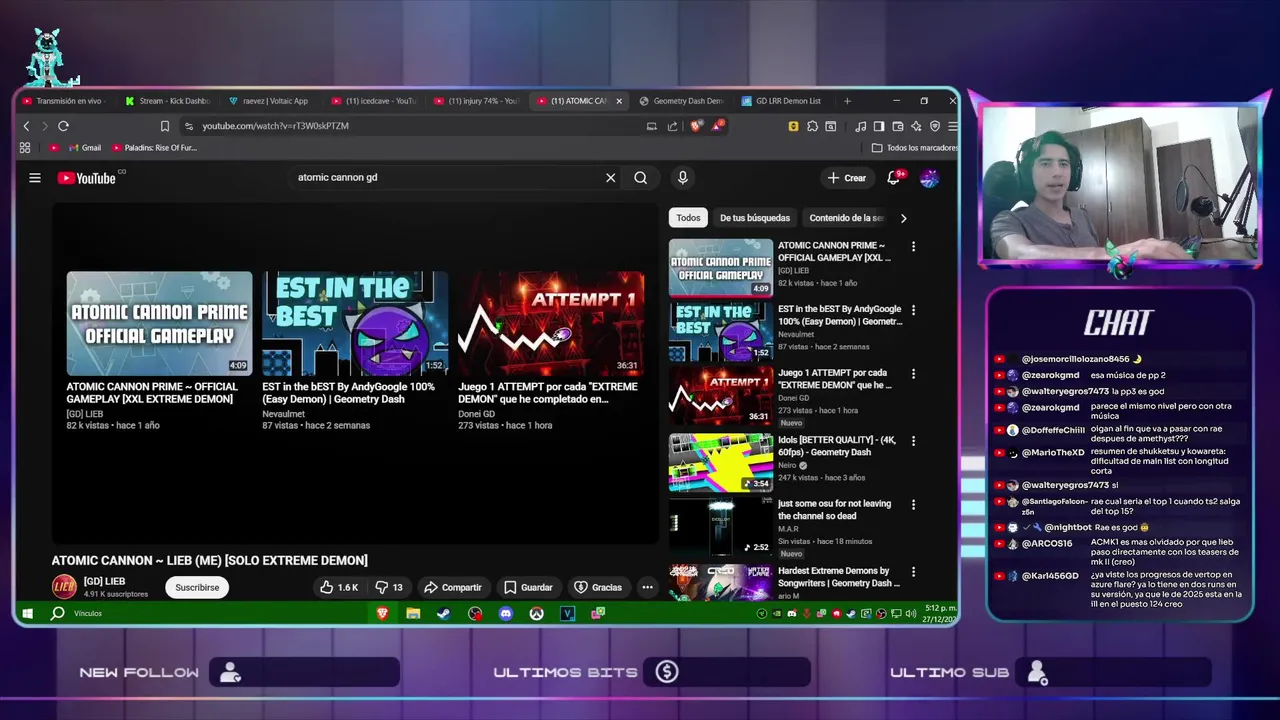Reload the page in the browser
The height and width of the screenshot is (720, 1280).
click(x=63, y=126)
